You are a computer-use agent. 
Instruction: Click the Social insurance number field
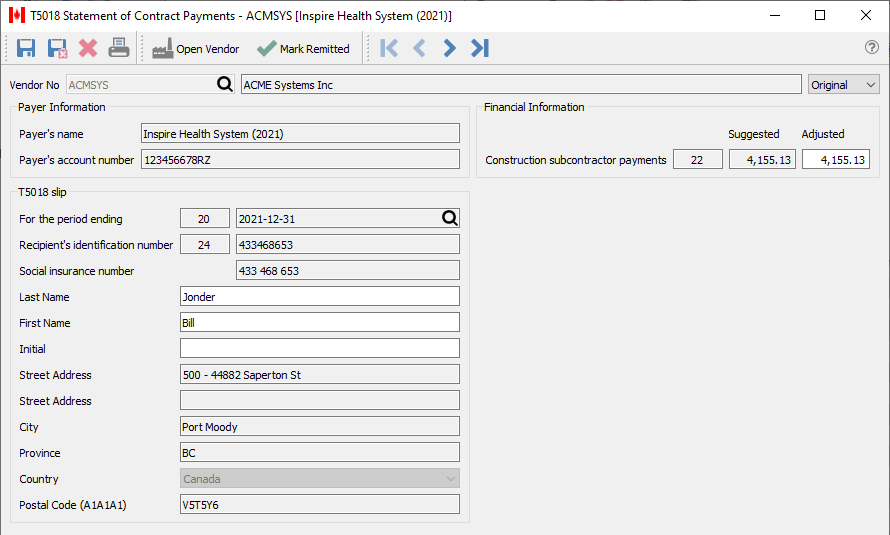point(347,271)
